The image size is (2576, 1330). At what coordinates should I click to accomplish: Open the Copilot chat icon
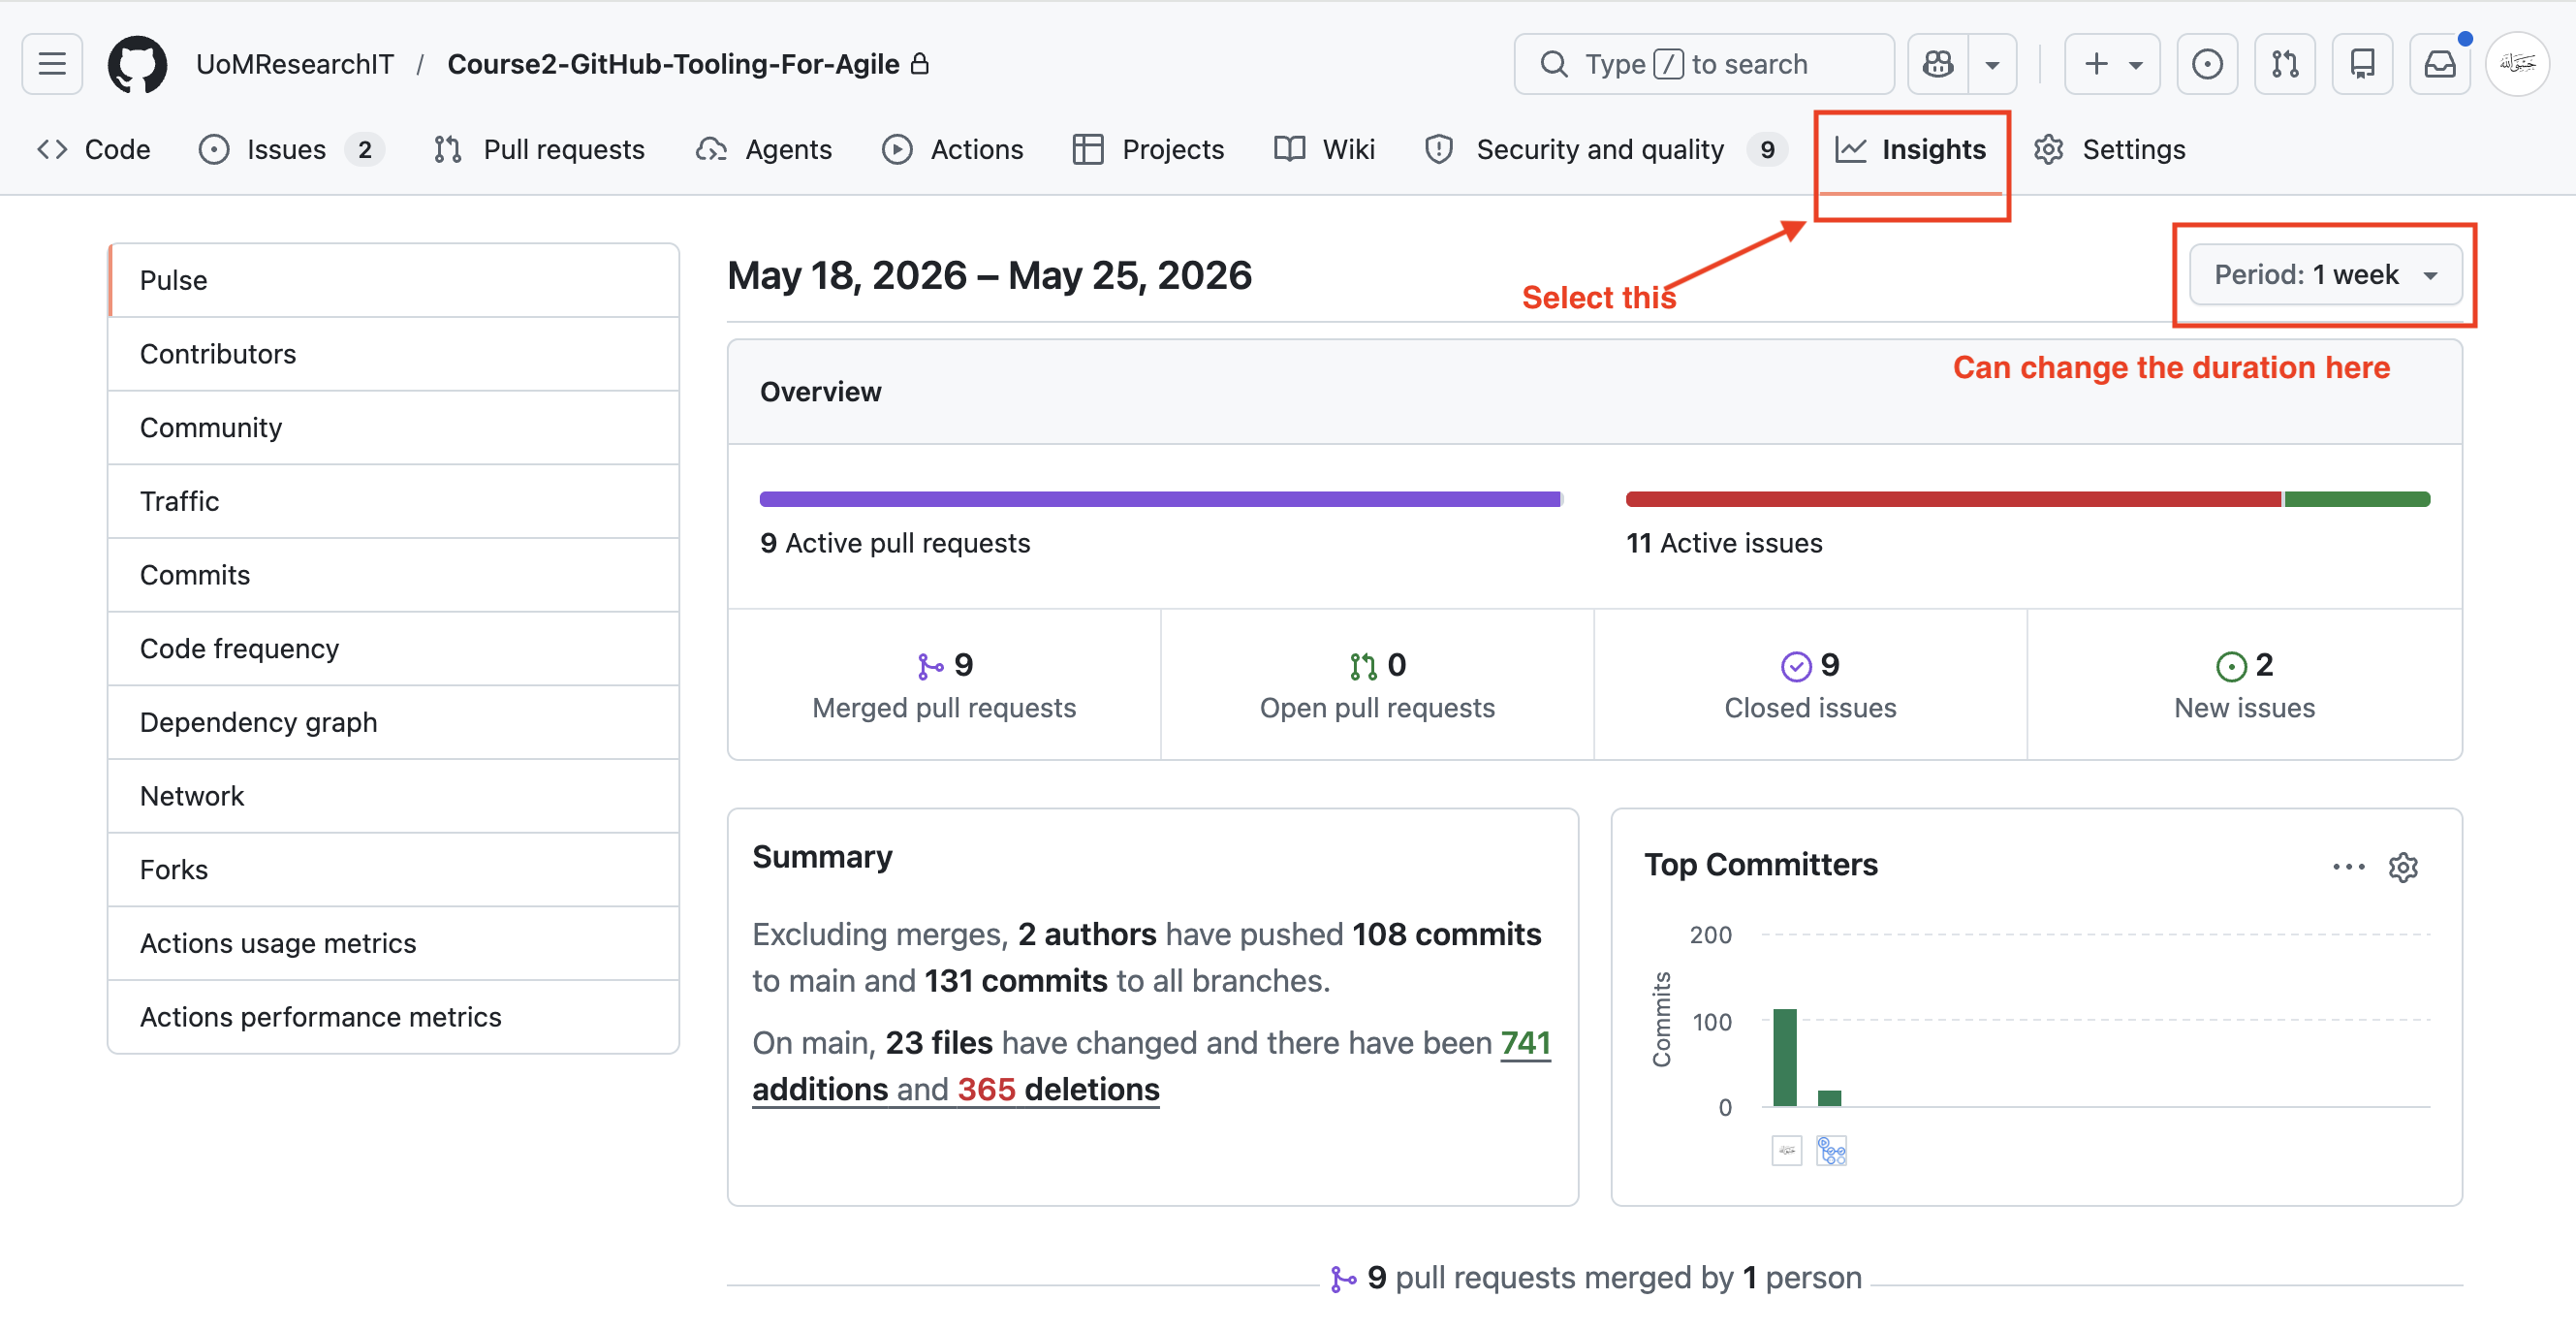click(1937, 64)
